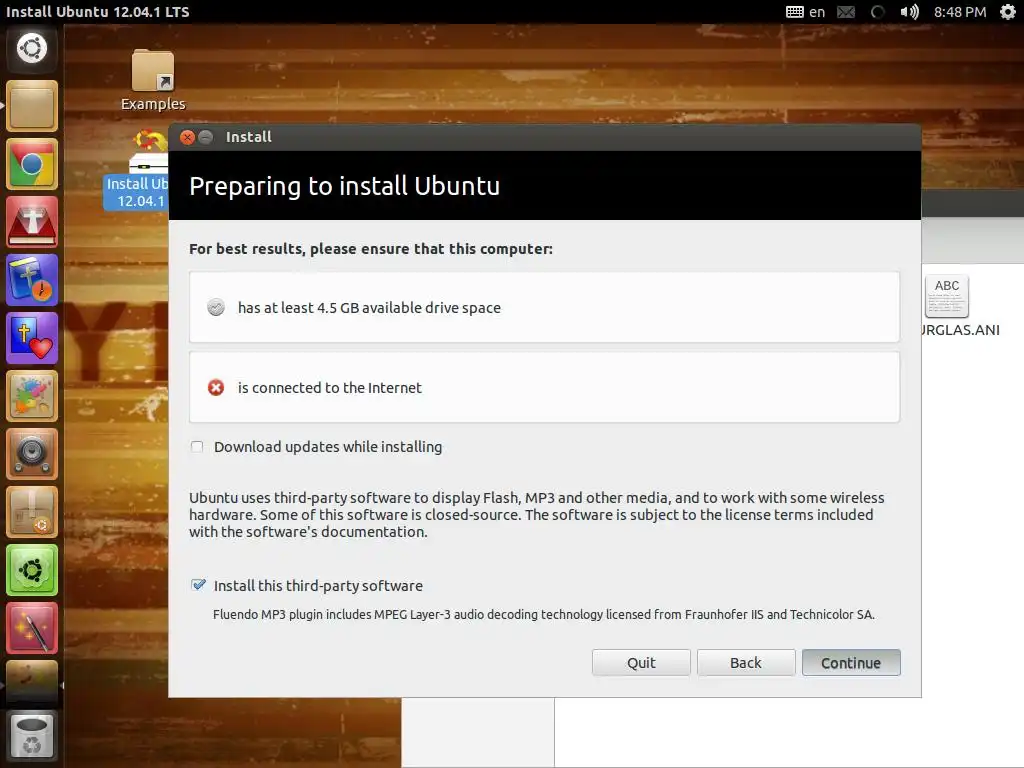The height and width of the screenshot is (768, 1024).
Task: Open the red Bible app icon
Action: click(31, 222)
